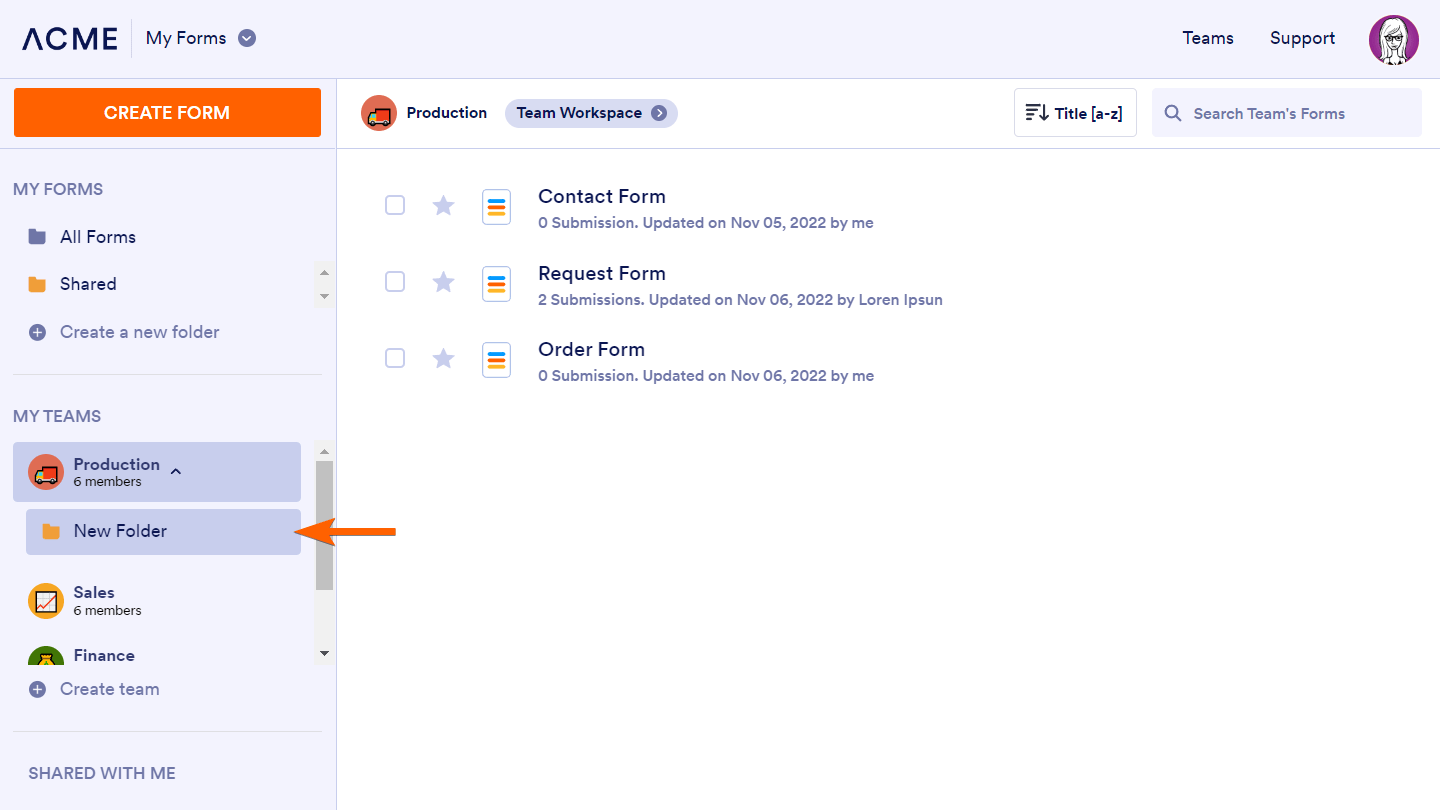This screenshot has width=1440, height=810.
Task: Go to Support page
Action: click(1302, 38)
